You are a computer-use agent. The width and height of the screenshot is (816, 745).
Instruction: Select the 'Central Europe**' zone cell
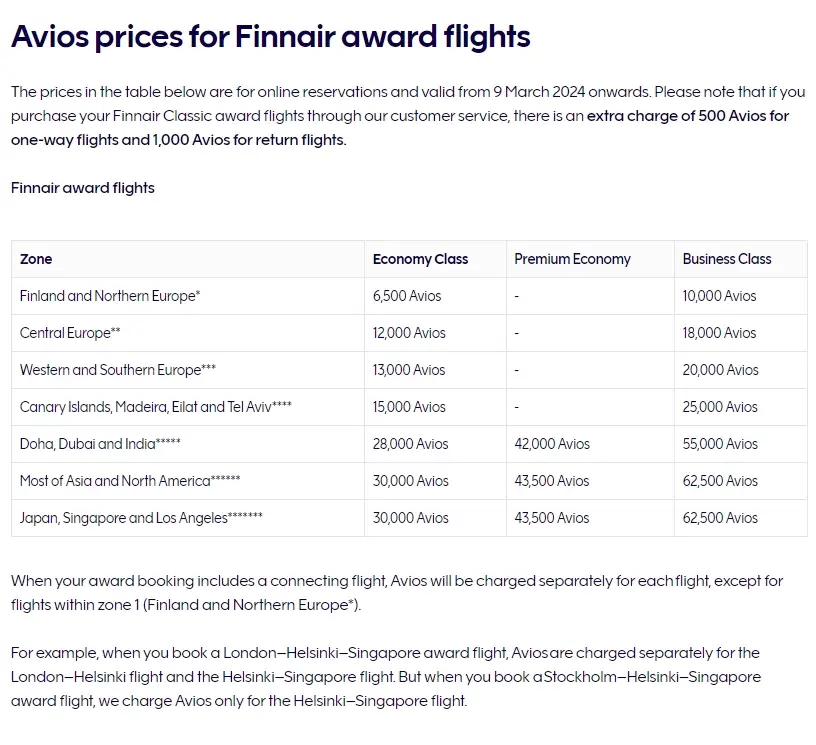pyautogui.click(x=70, y=333)
